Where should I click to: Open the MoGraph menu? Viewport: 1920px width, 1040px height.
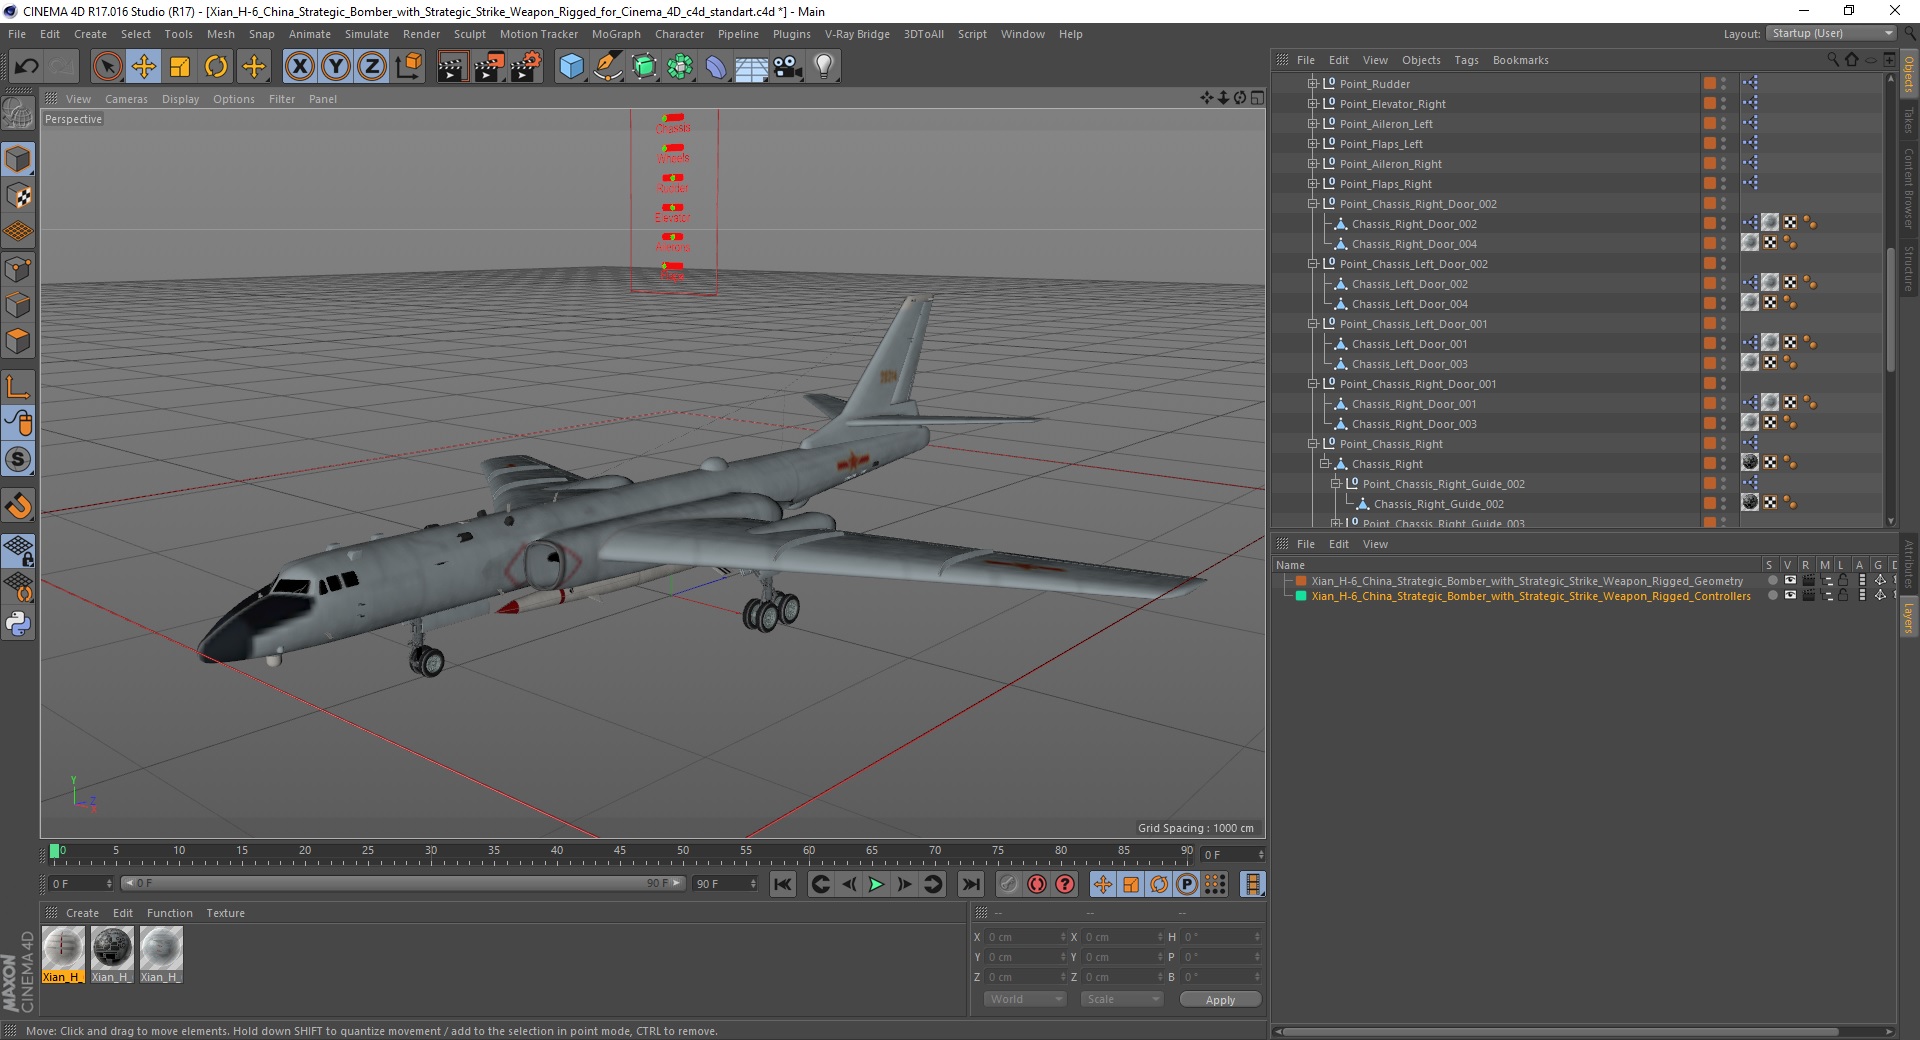[x=616, y=34]
